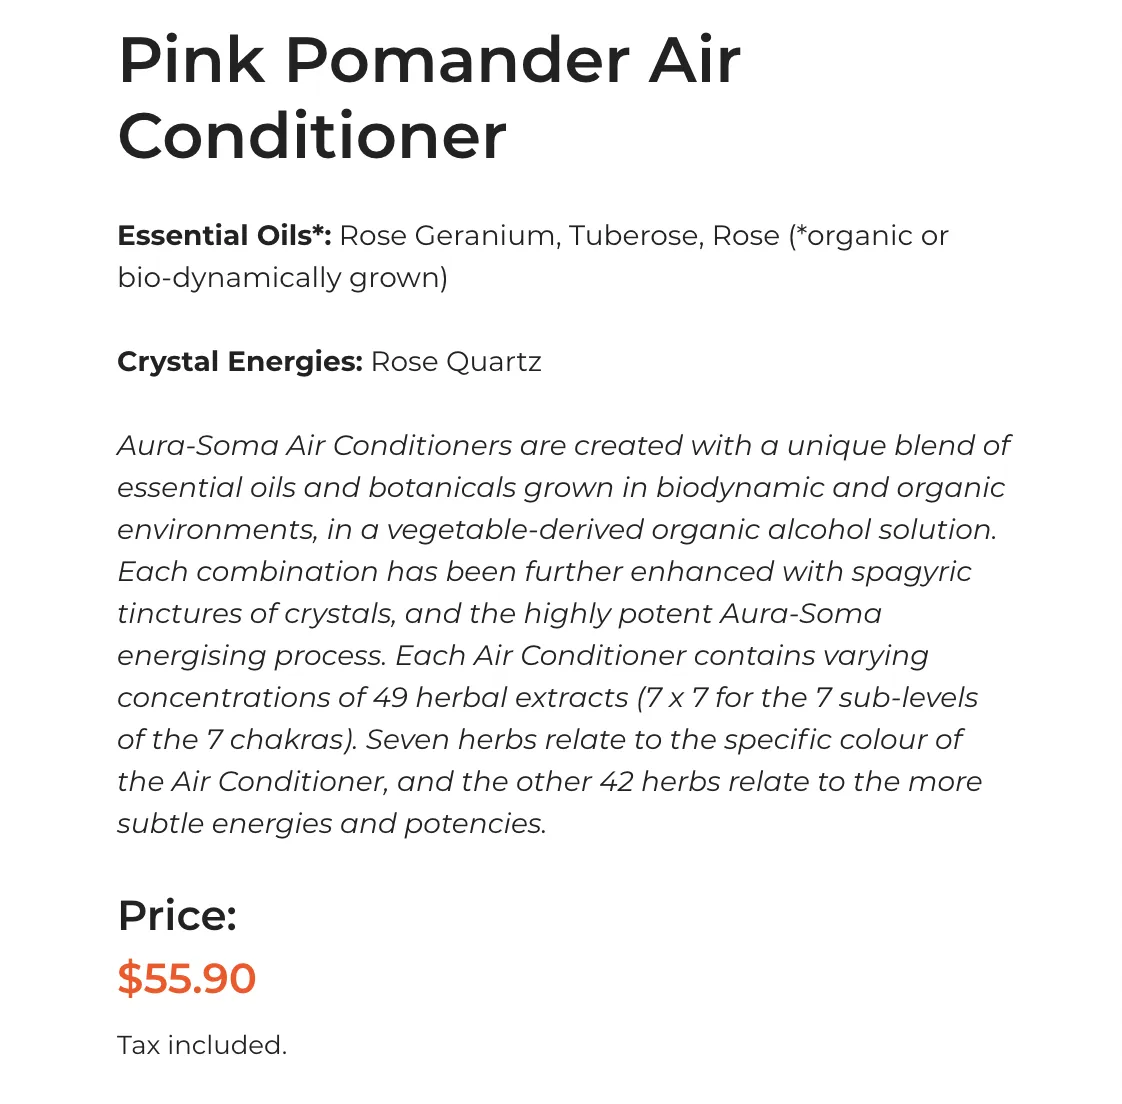Select the Crystal Energies label
This screenshot has height=1104, width=1122.
point(240,362)
